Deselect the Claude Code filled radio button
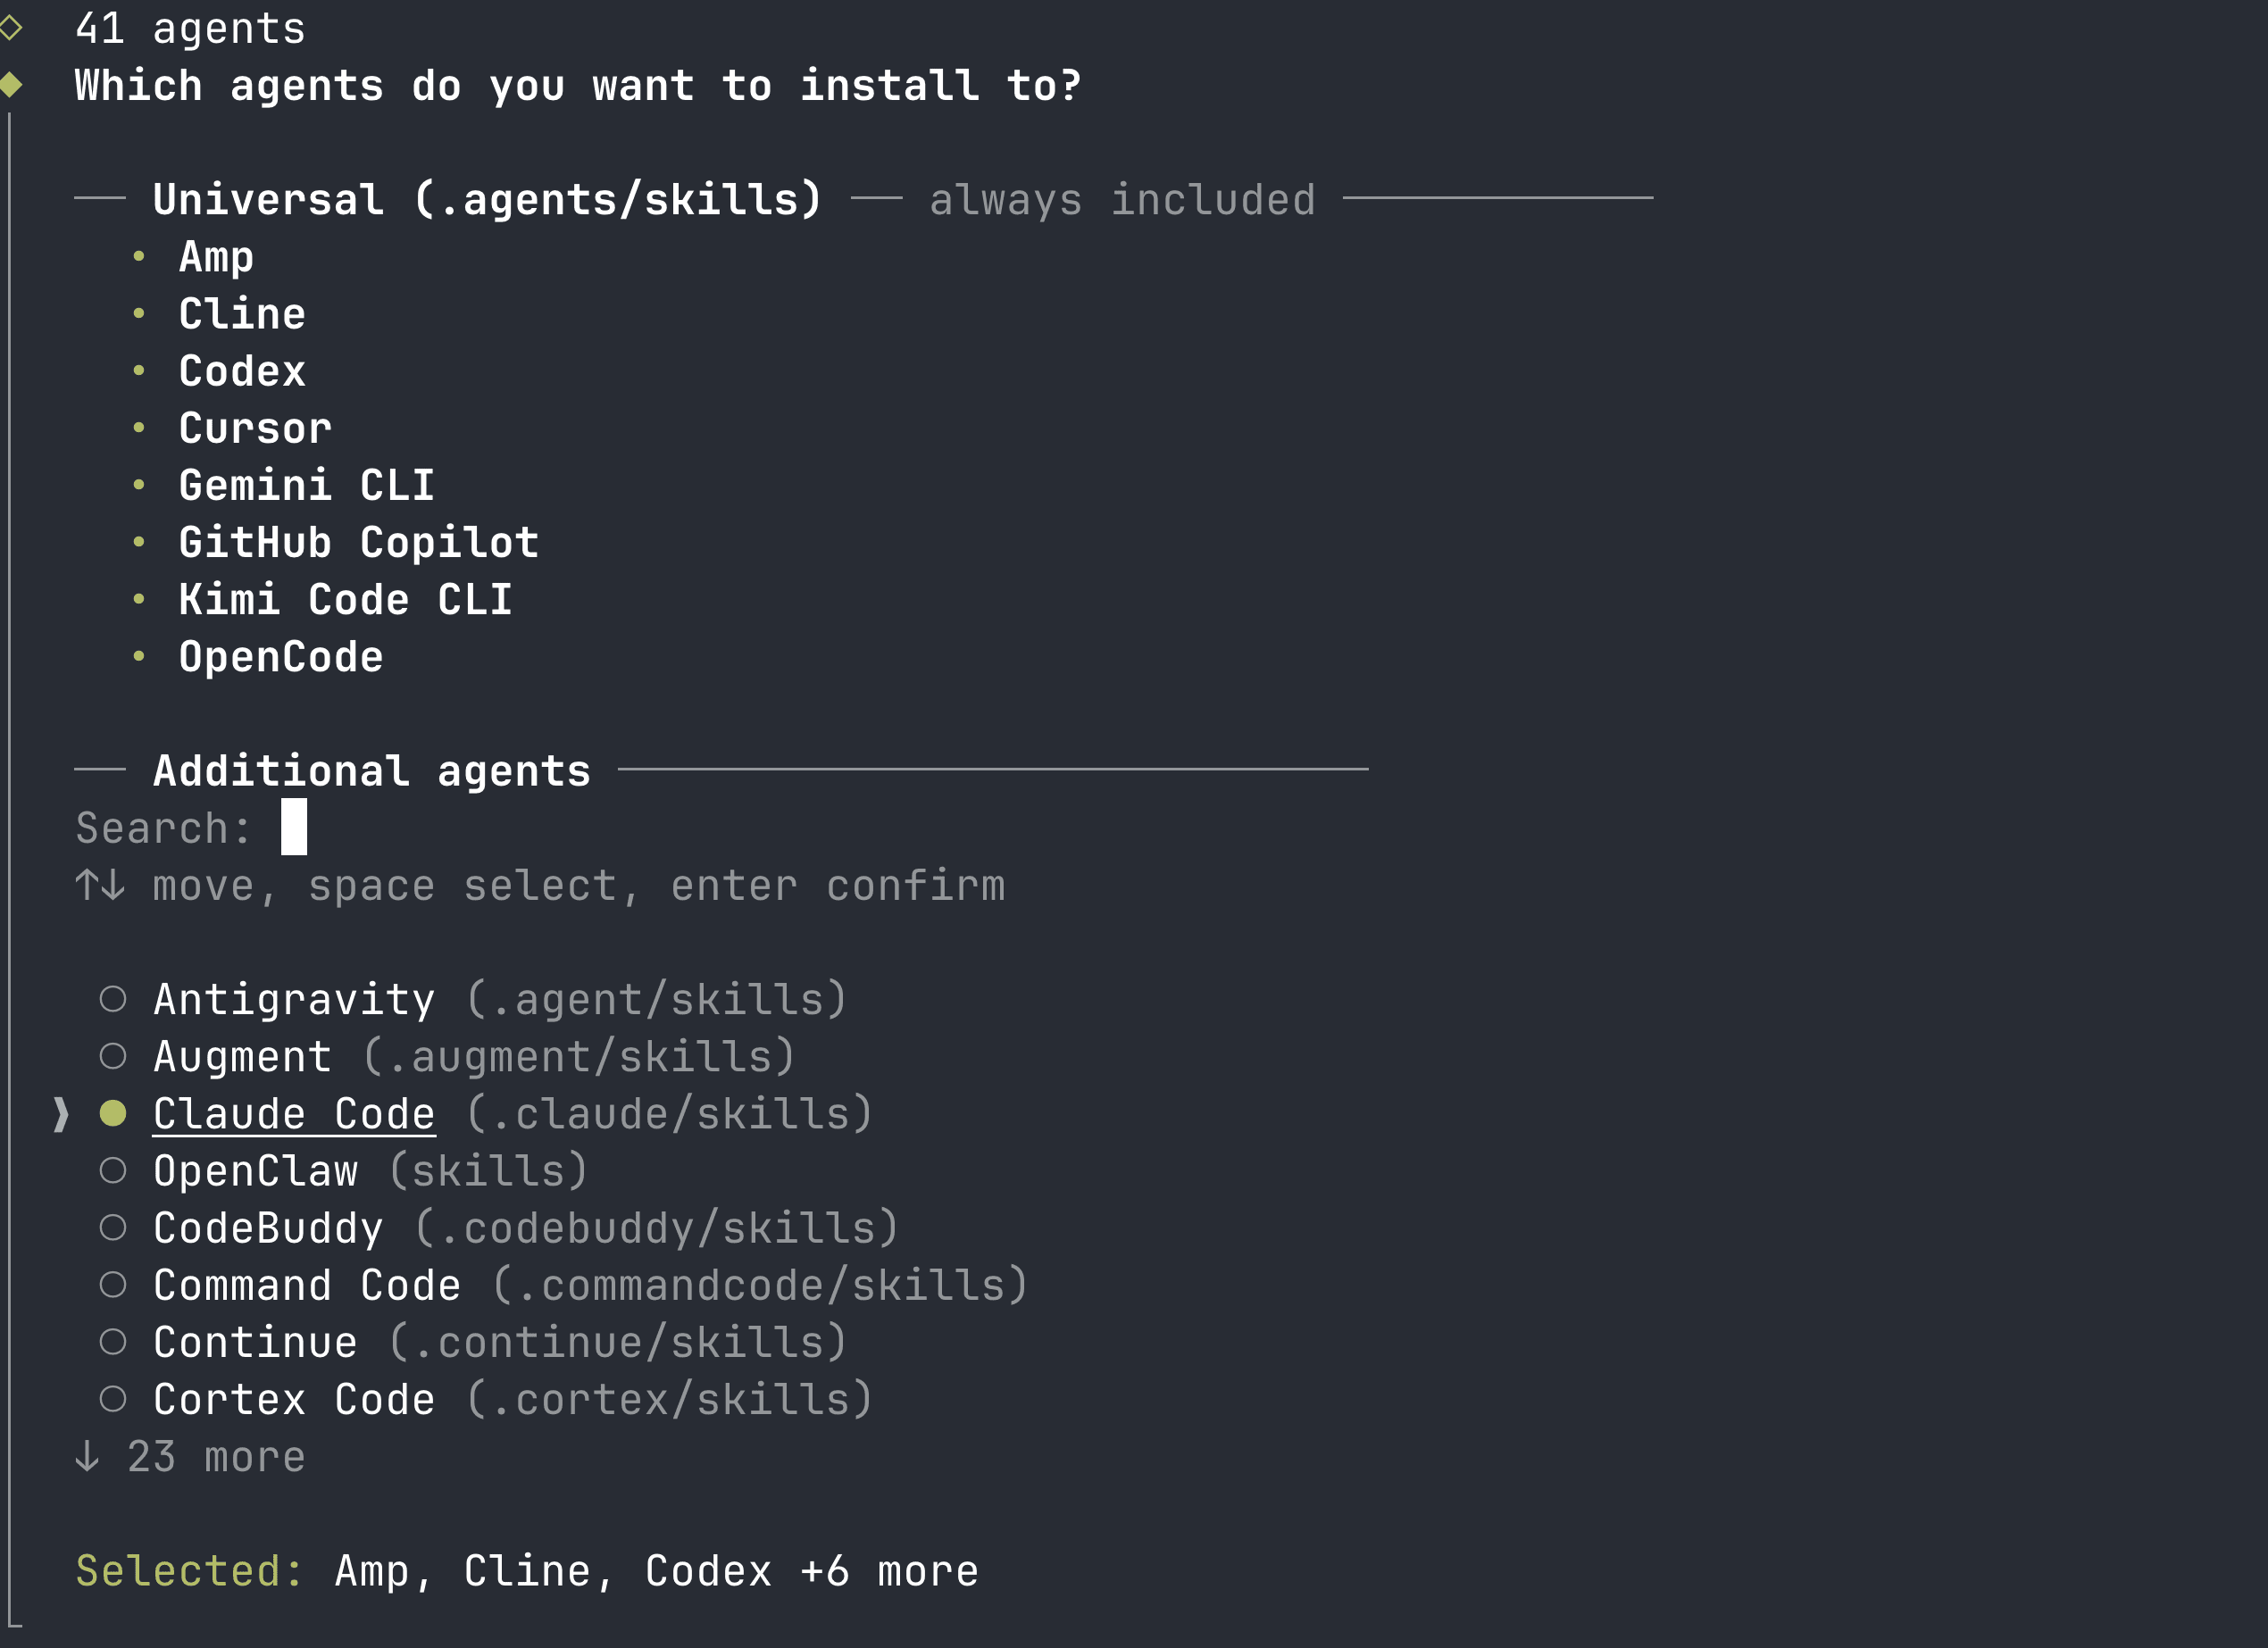 pos(113,1112)
